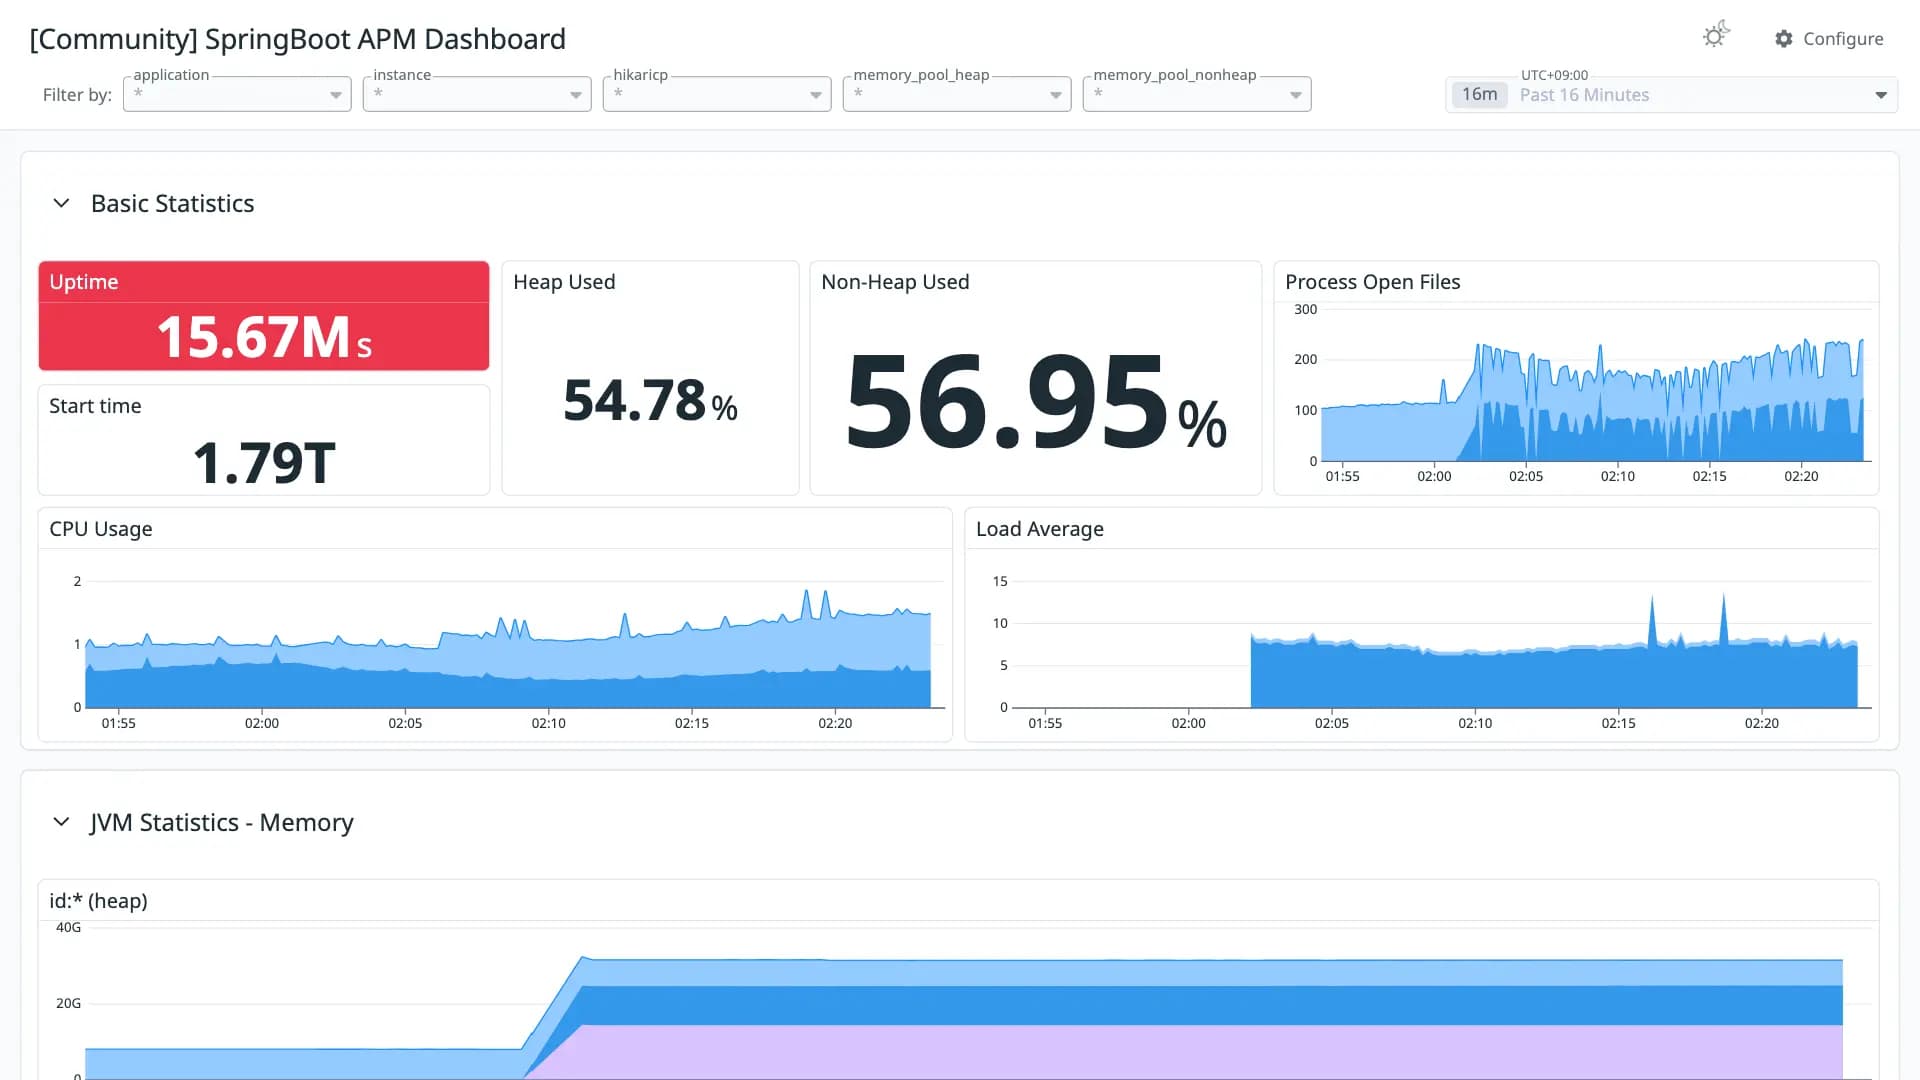Collapse the JVM Statistics - Memory section

click(x=61, y=822)
